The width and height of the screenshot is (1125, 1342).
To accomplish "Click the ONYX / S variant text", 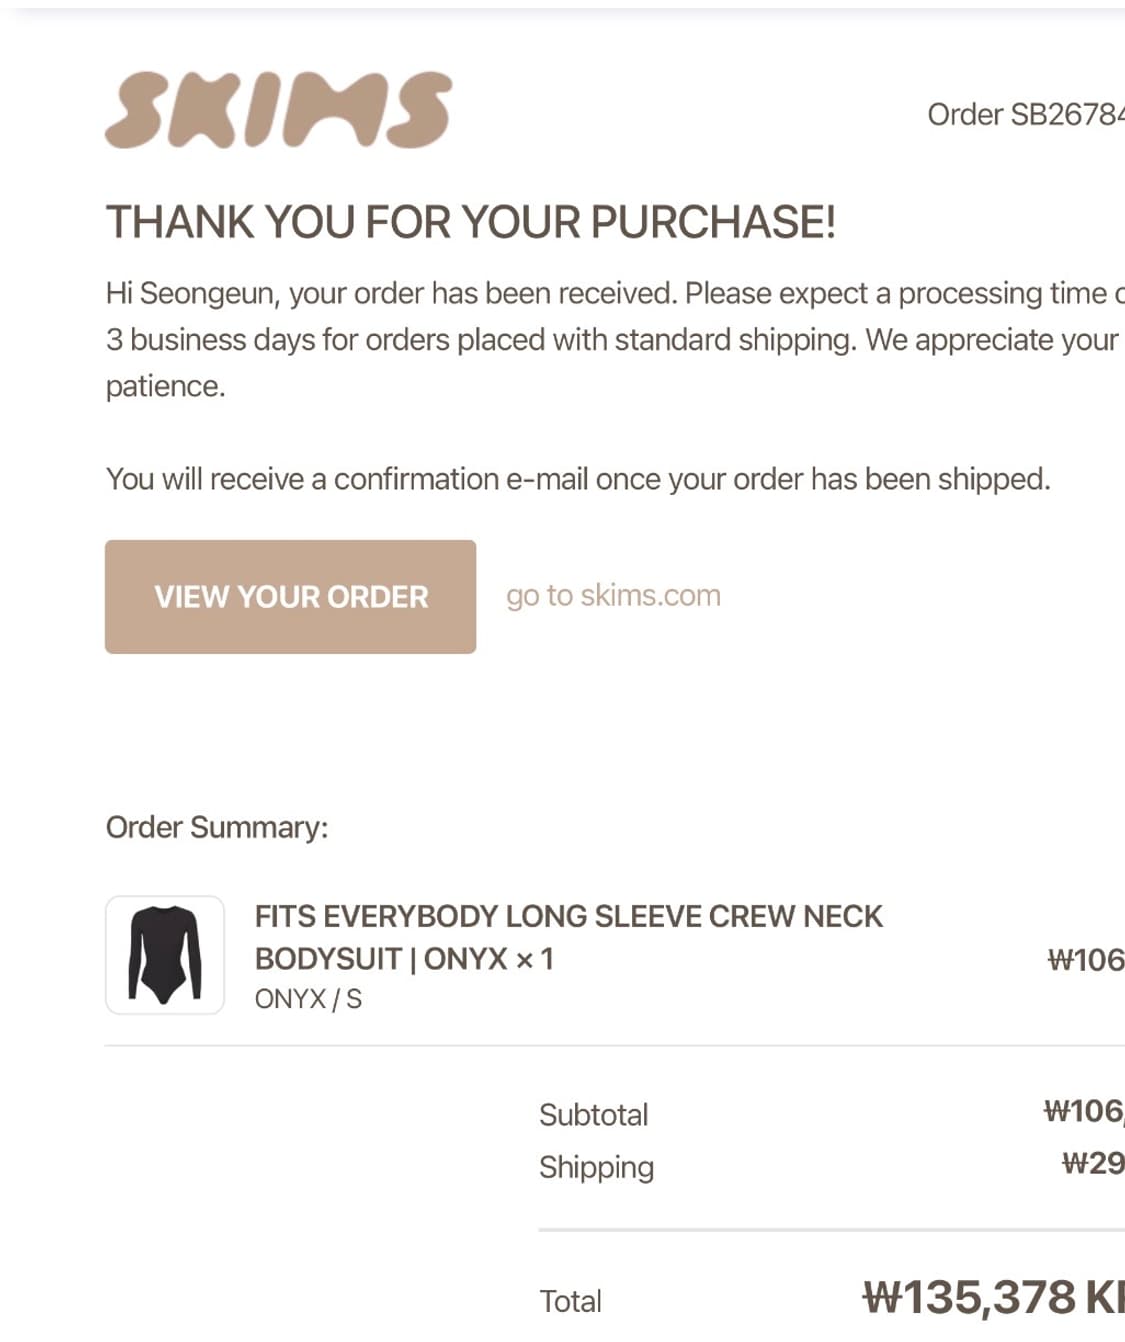I will coord(308,999).
